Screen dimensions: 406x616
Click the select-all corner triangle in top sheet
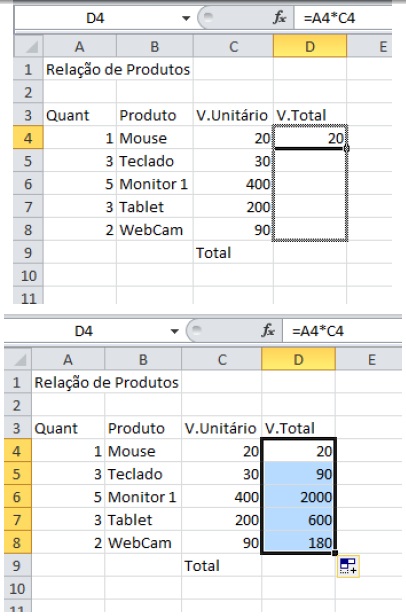pyautogui.click(x=29, y=46)
